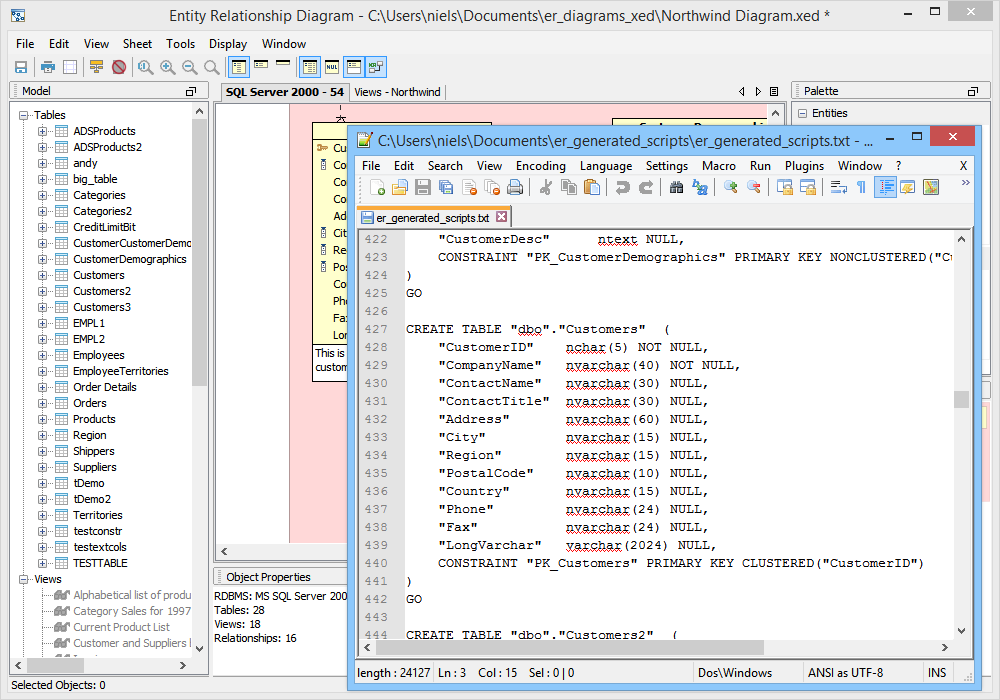Select the Order Details table in tree
Screen dimensions: 1000x700
coord(105,387)
